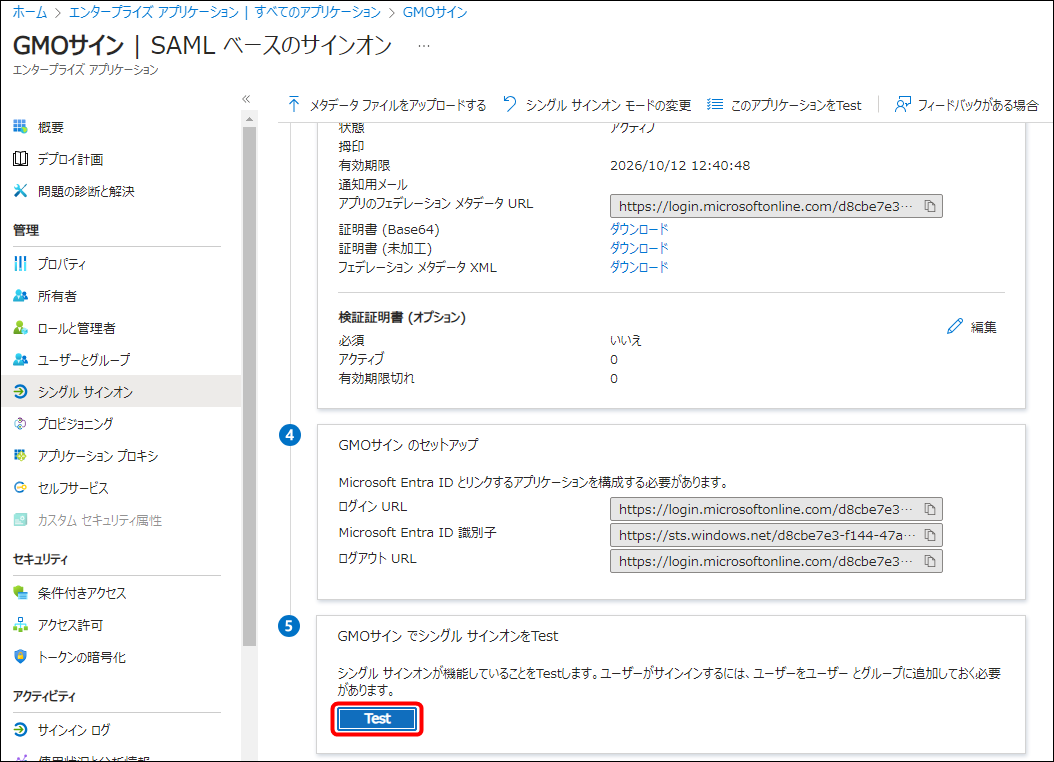Click フィードバックがある場合 label

click(x=978, y=105)
